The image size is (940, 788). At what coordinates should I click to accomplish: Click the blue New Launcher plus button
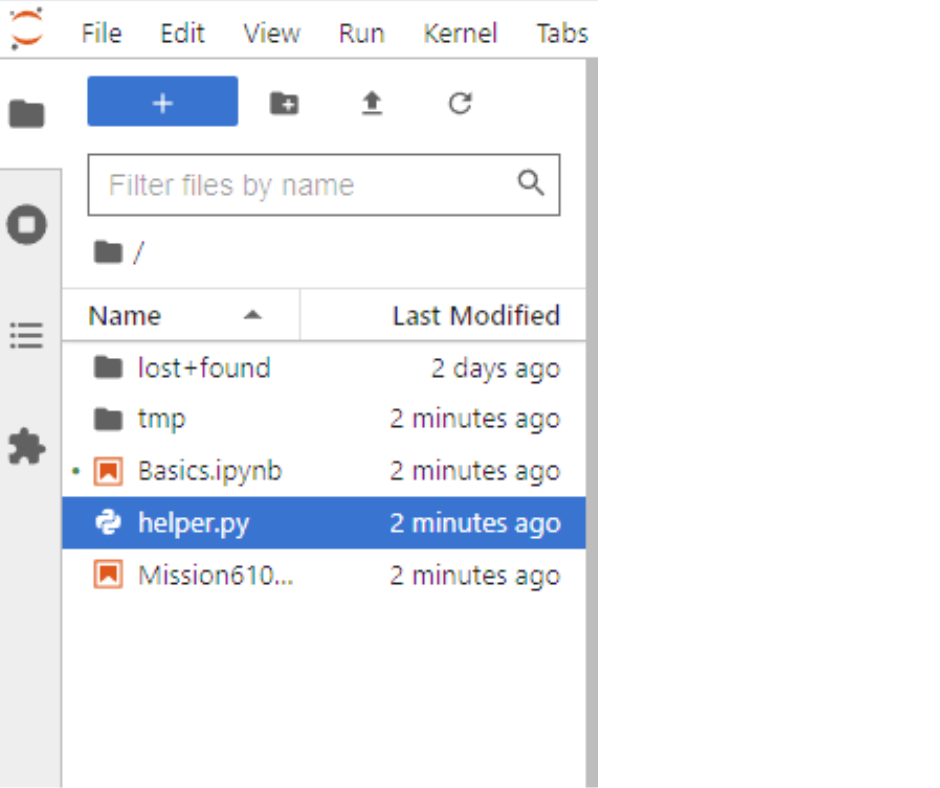(x=162, y=102)
